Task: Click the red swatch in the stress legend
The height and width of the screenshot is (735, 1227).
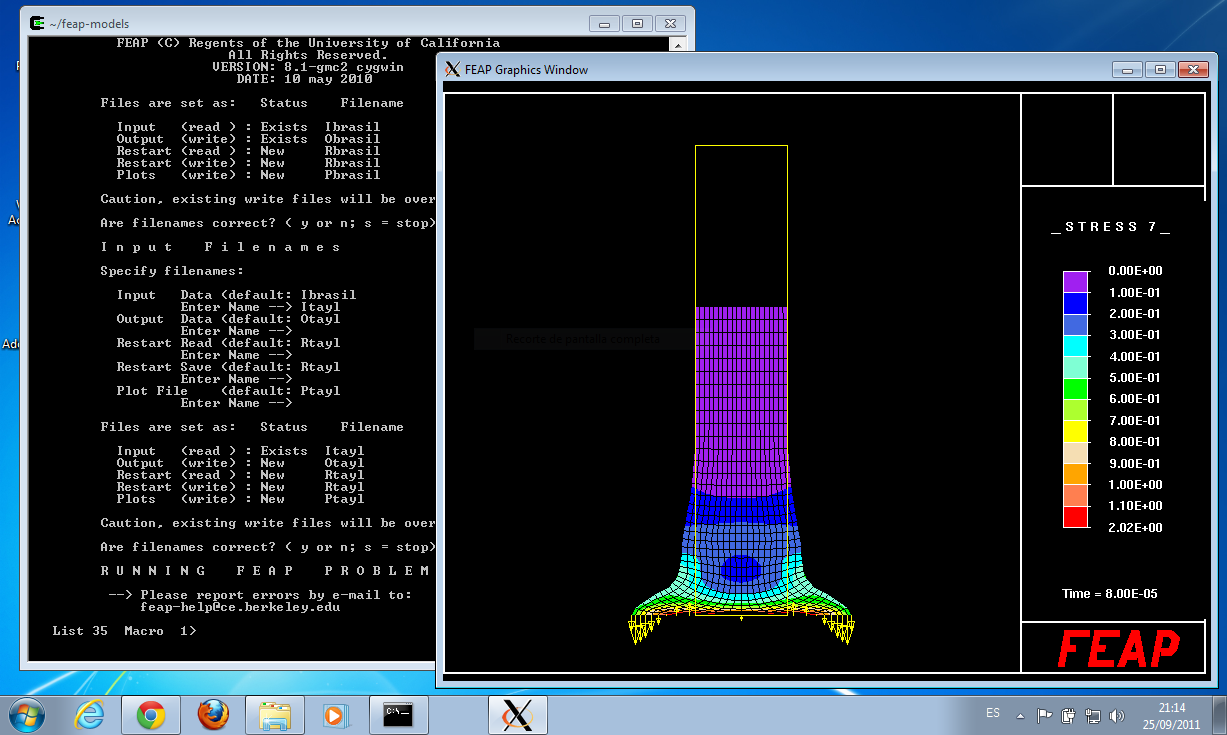Action: [x=1075, y=517]
